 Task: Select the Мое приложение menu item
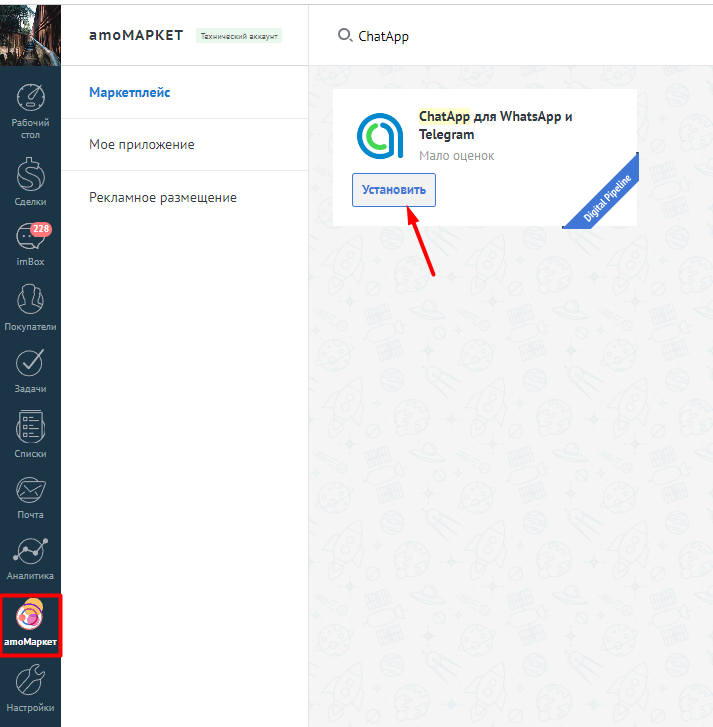[141, 145]
